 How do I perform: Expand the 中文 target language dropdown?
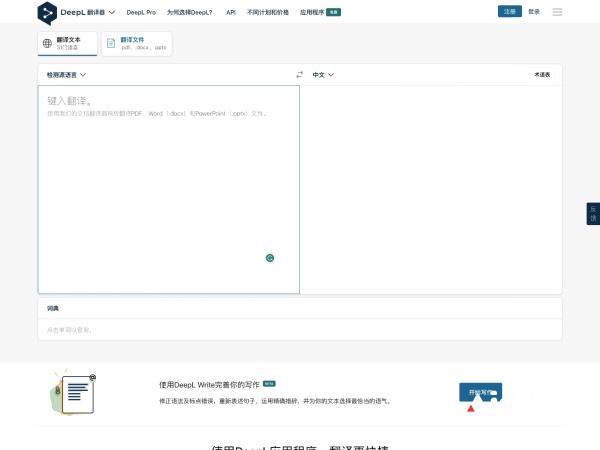323,75
